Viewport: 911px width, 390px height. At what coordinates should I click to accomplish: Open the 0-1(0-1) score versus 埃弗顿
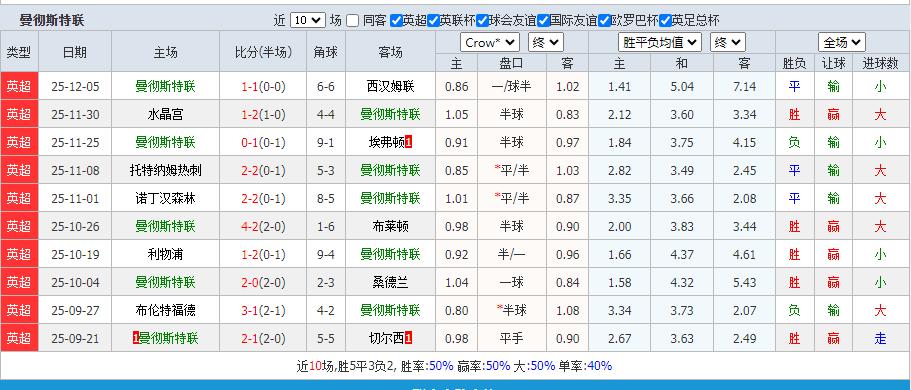tap(263, 142)
